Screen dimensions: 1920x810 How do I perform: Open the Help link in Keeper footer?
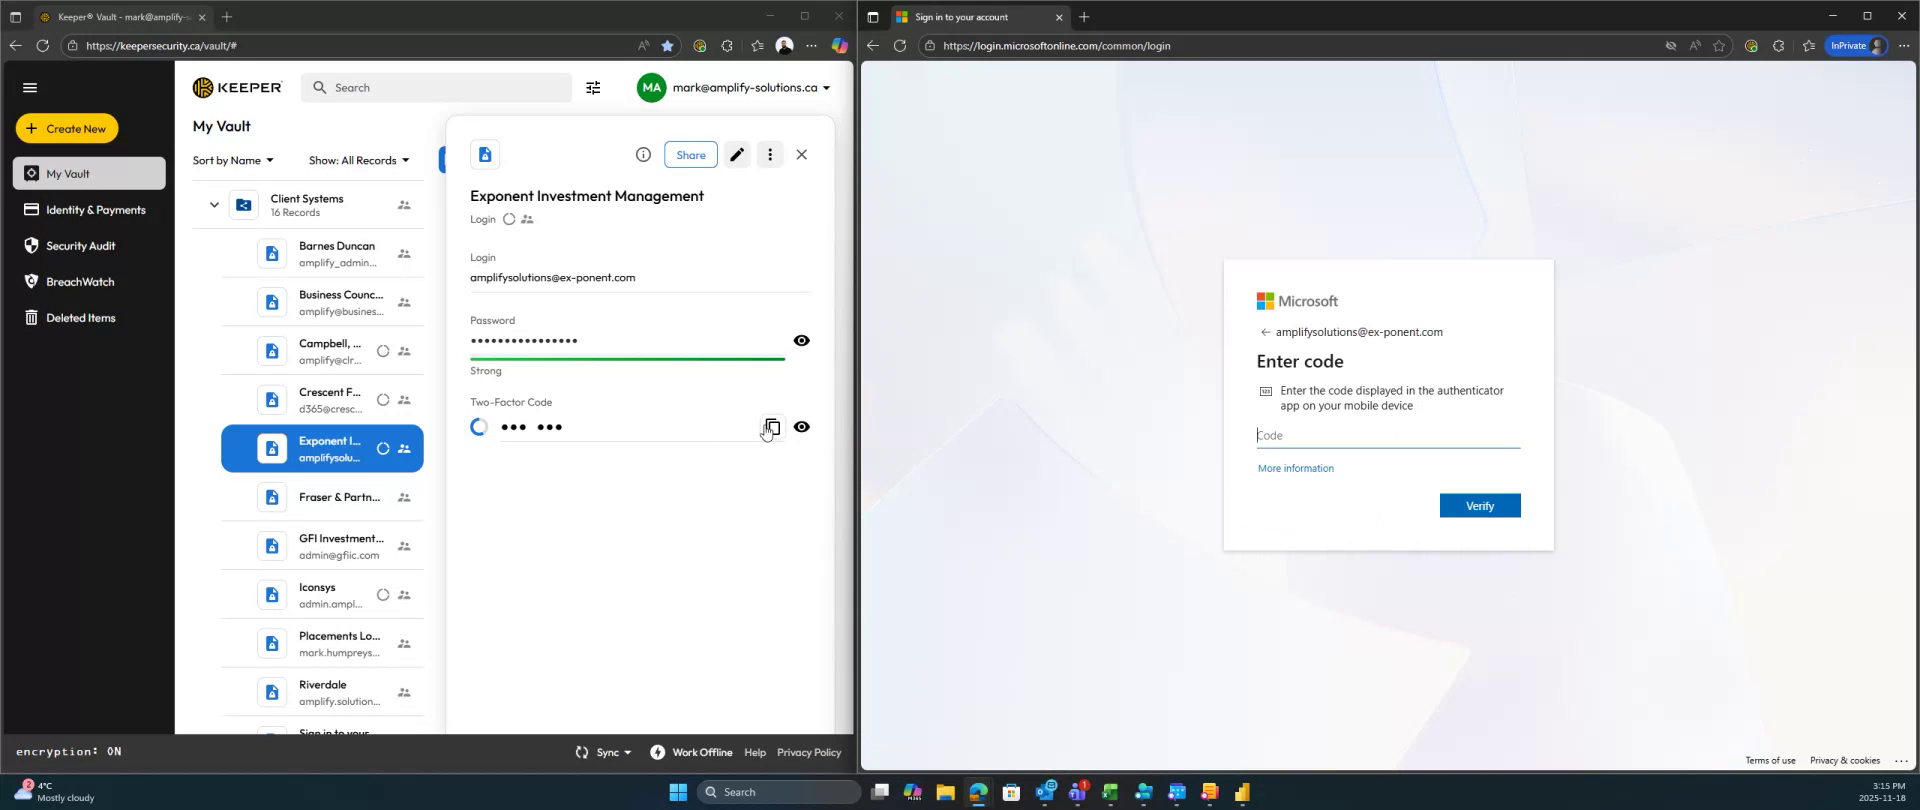pyautogui.click(x=755, y=753)
